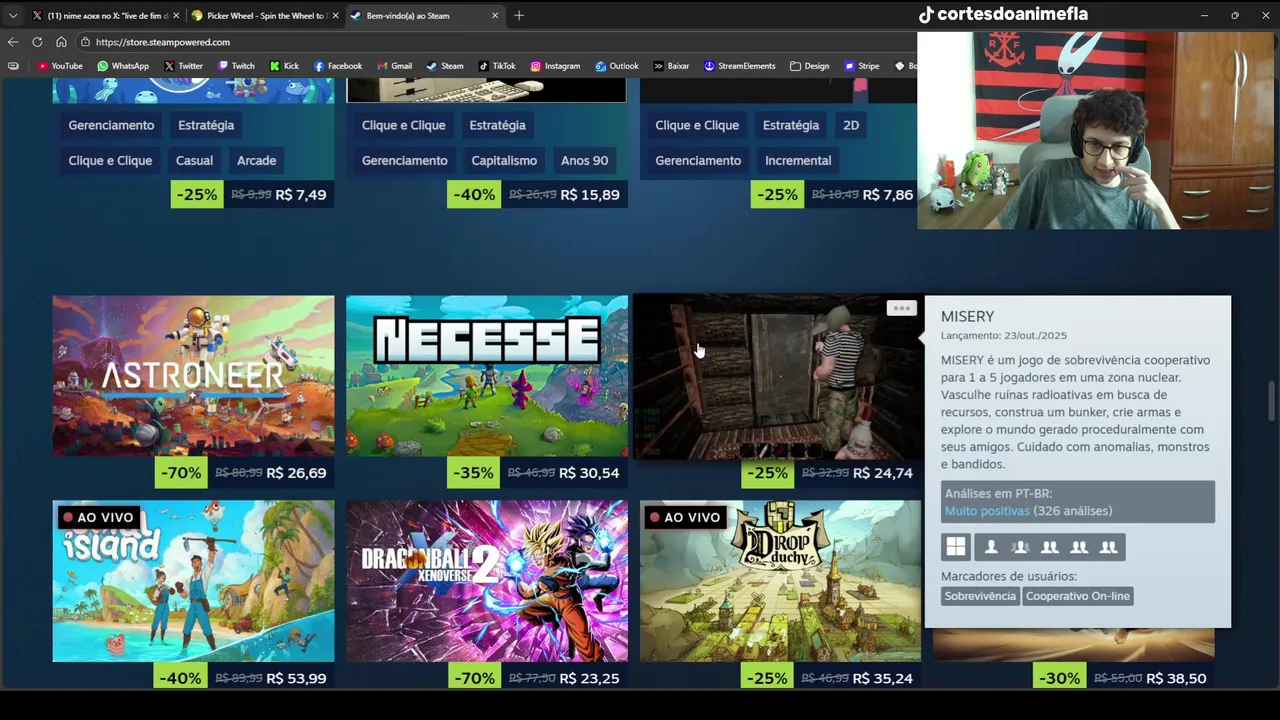Close the X nime tab
The height and width of the screenshot is (720, 1280).
point(176,15)
